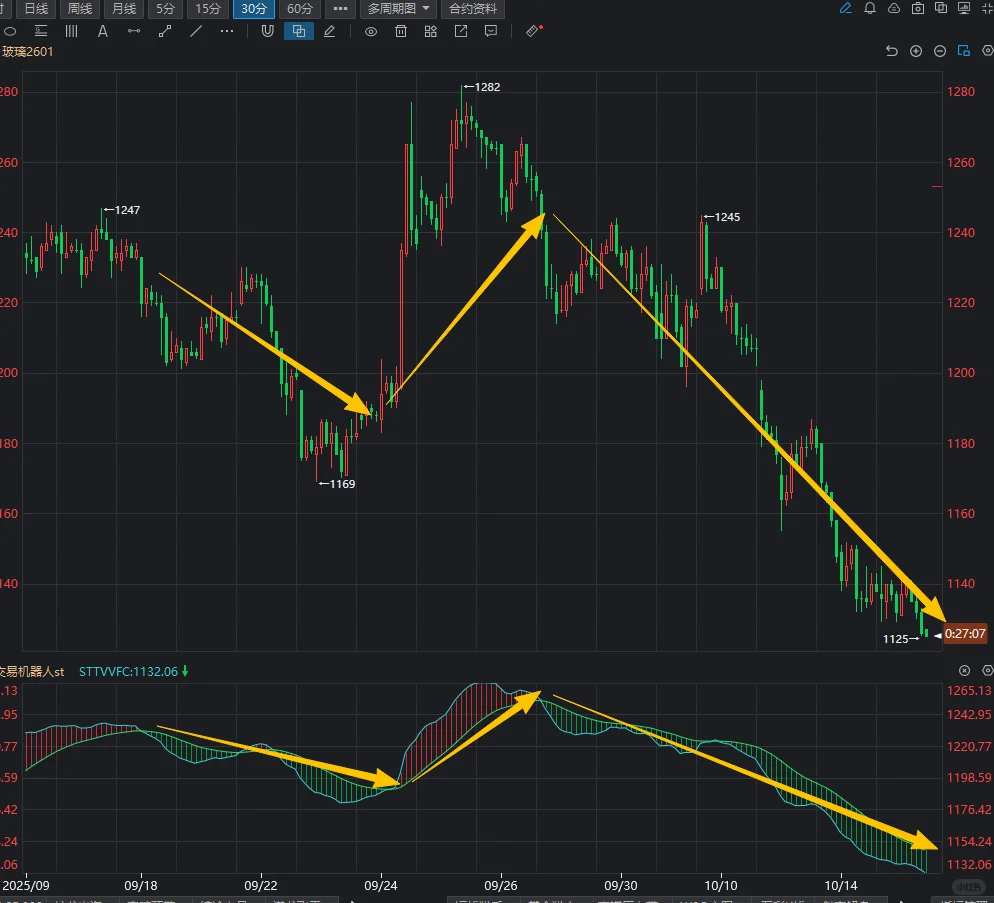Click the 交易机器人st indicator name
This screenshot has width=994, height=903.
(32, 671)
